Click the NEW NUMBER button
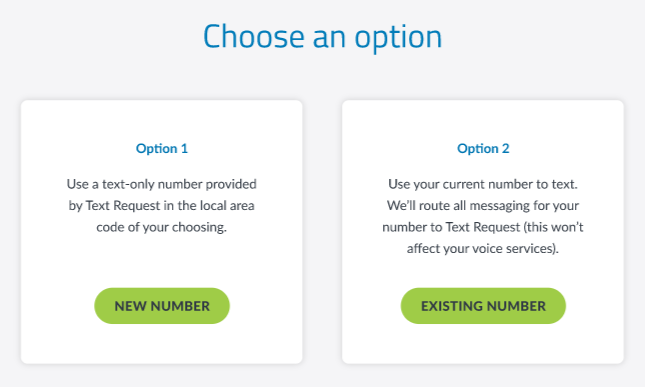This screenshot has width=645, height=387. click(162, 306)
